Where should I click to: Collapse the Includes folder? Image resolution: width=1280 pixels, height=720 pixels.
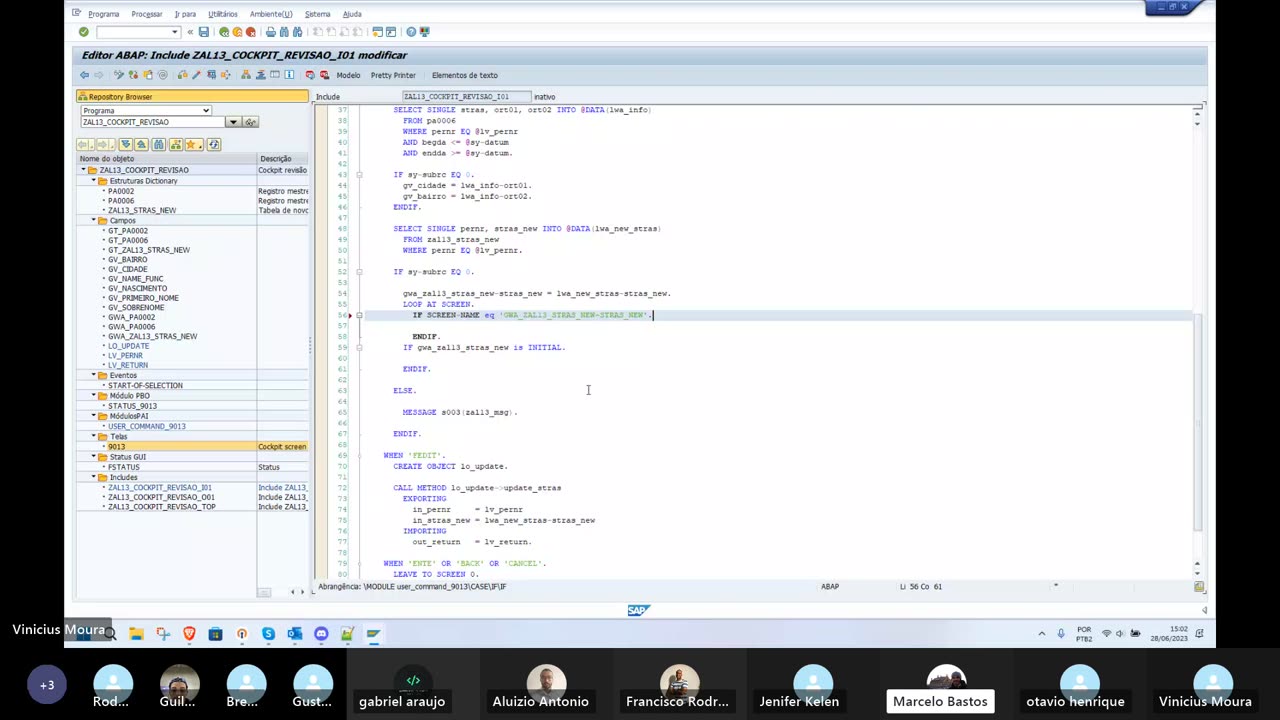point(93,477)
